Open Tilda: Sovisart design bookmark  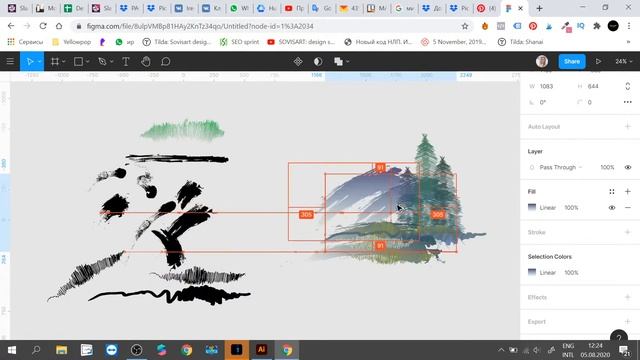[177, 42]
